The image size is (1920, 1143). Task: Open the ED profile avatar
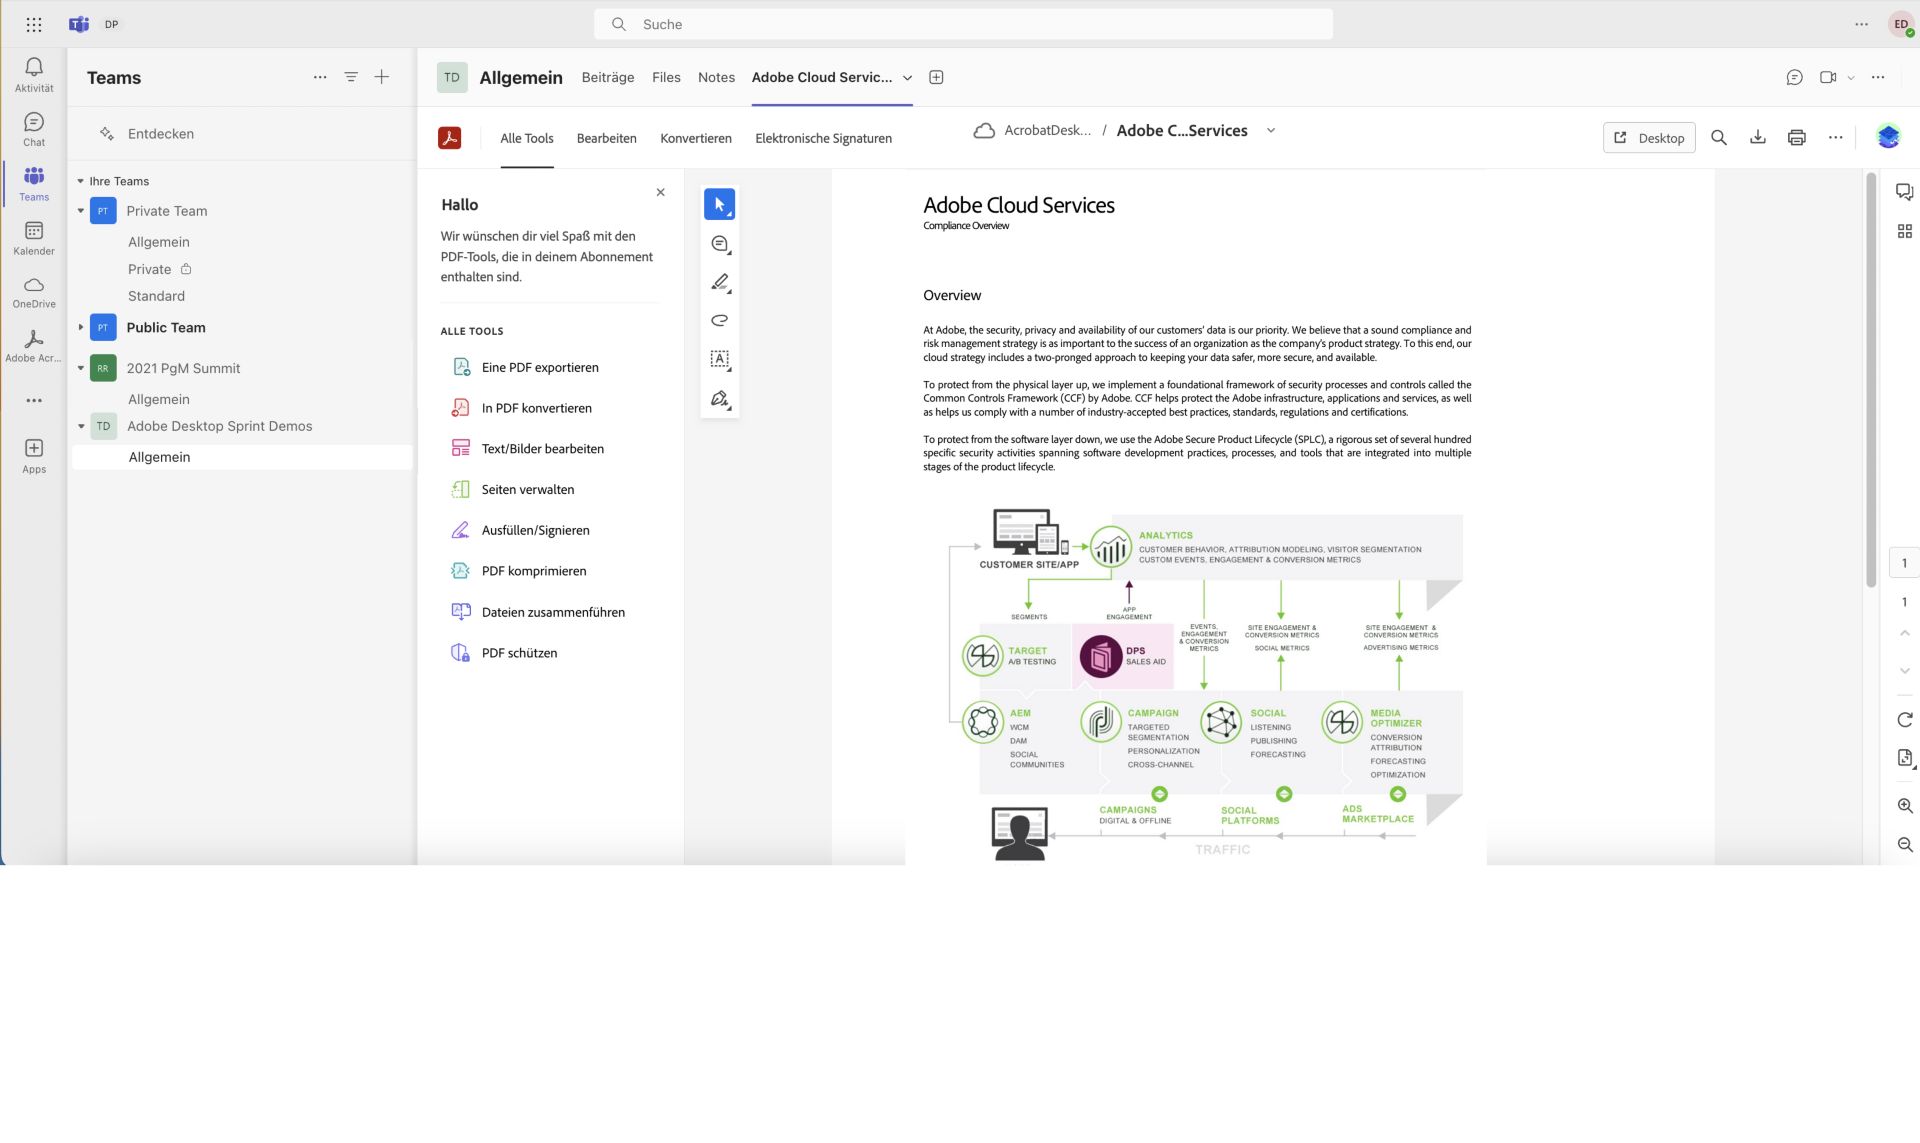[1900, 24]
